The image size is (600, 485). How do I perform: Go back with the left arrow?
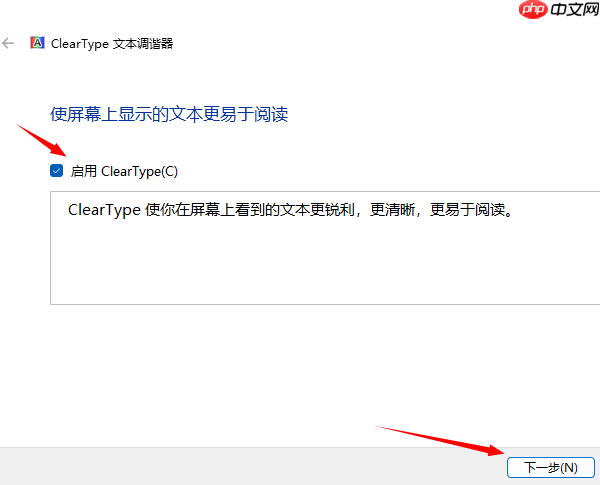8,43
